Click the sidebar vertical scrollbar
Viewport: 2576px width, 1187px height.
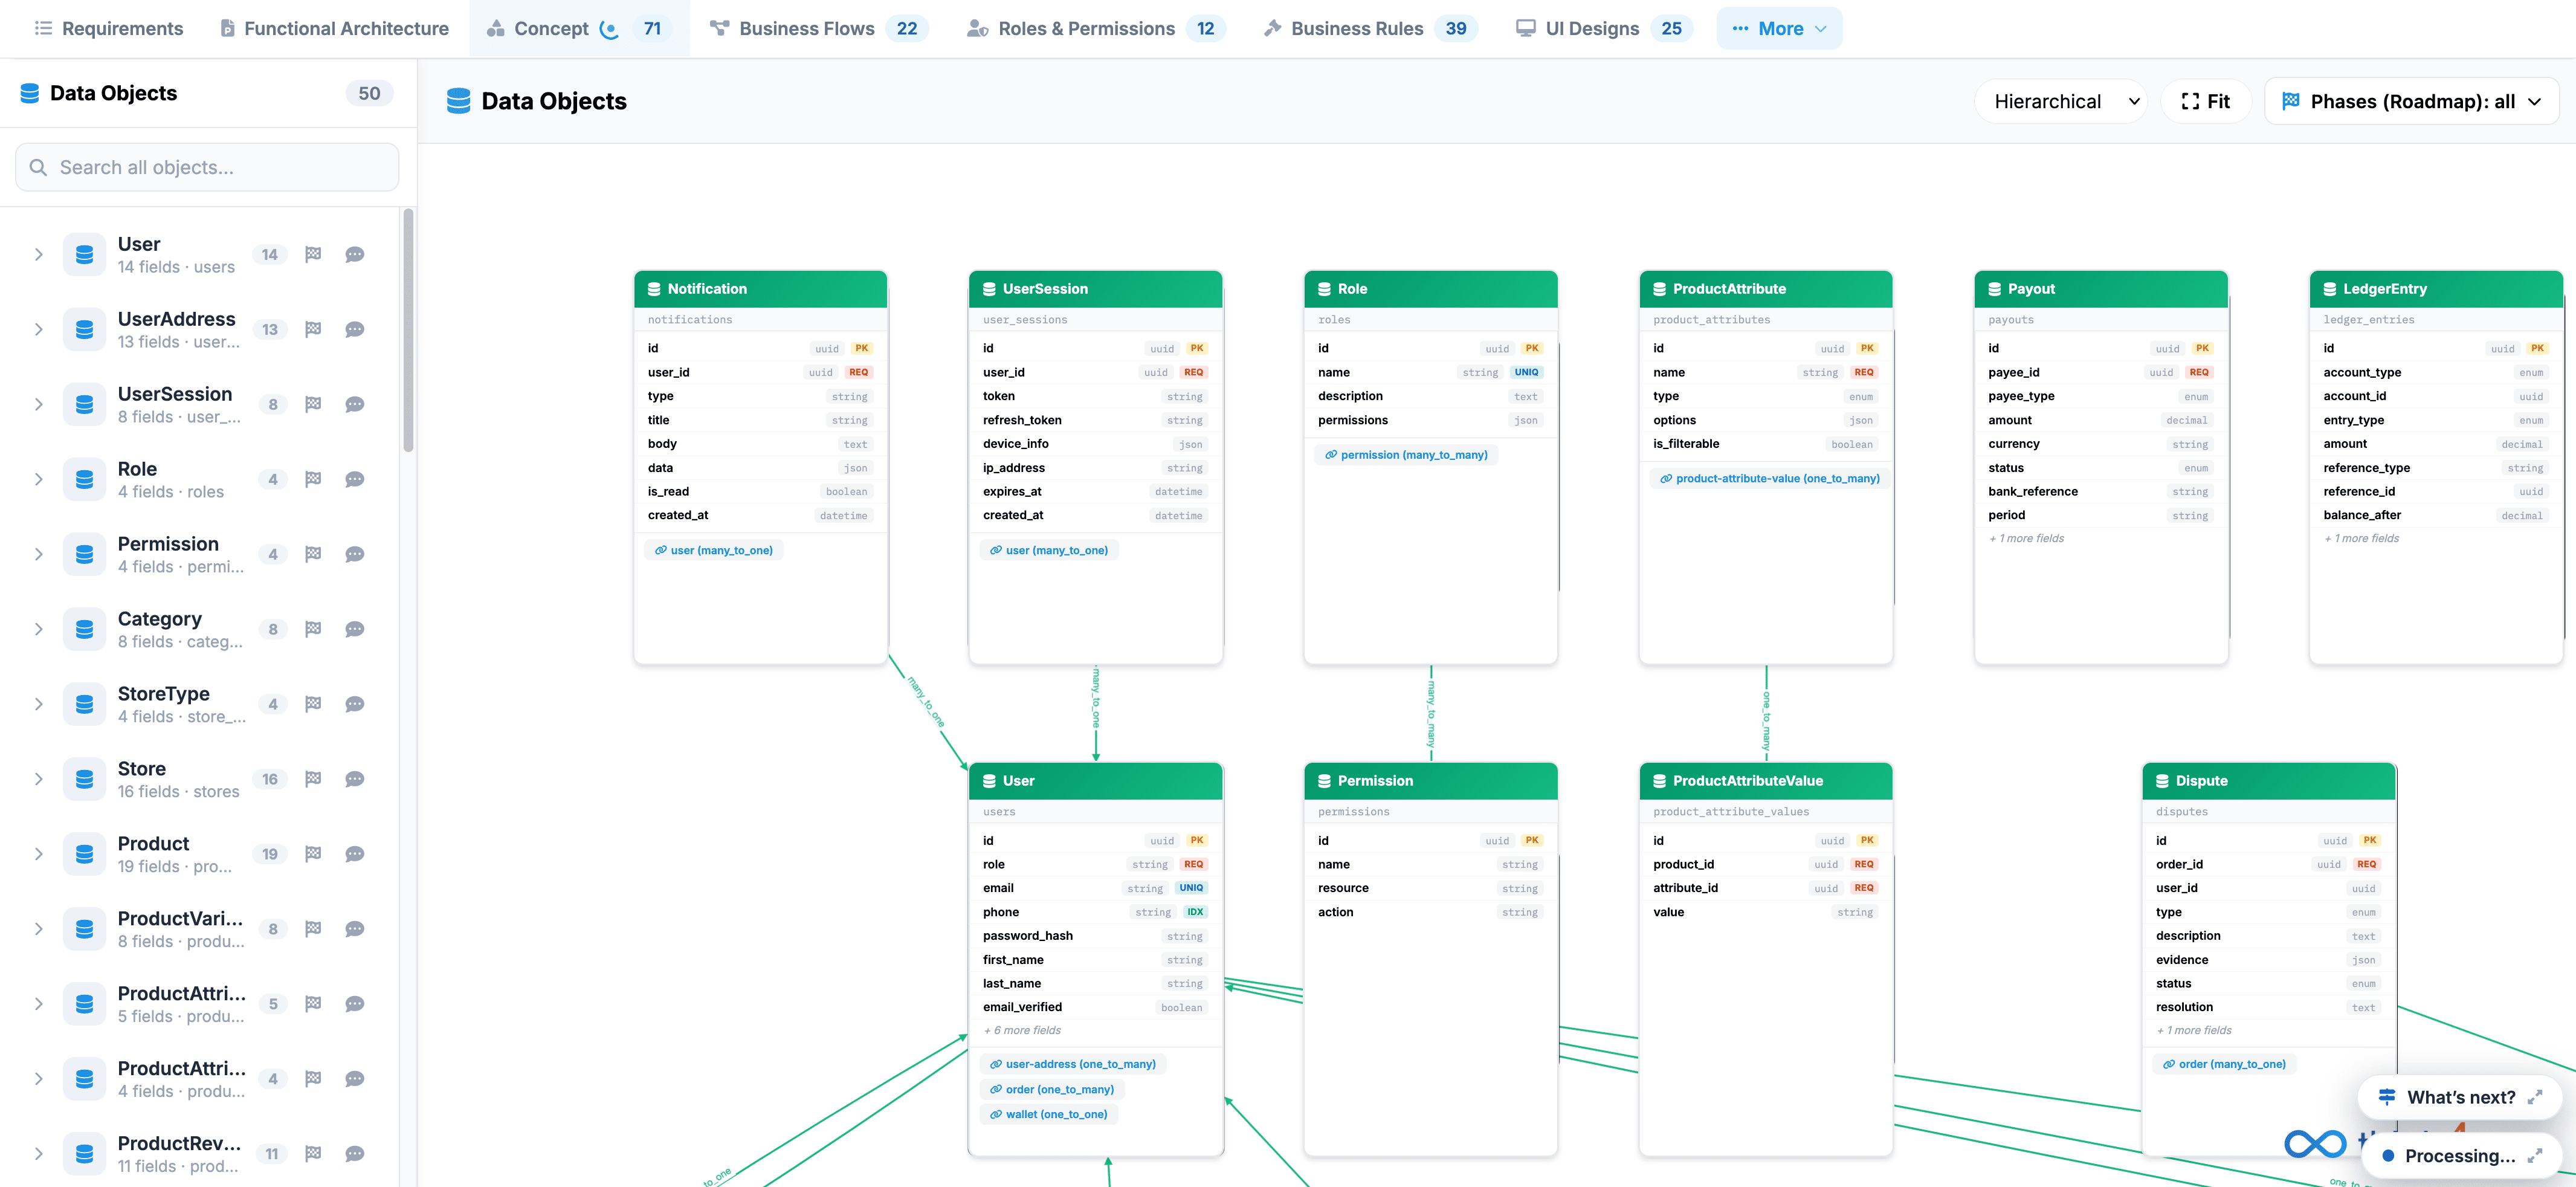tap(408, 330)
